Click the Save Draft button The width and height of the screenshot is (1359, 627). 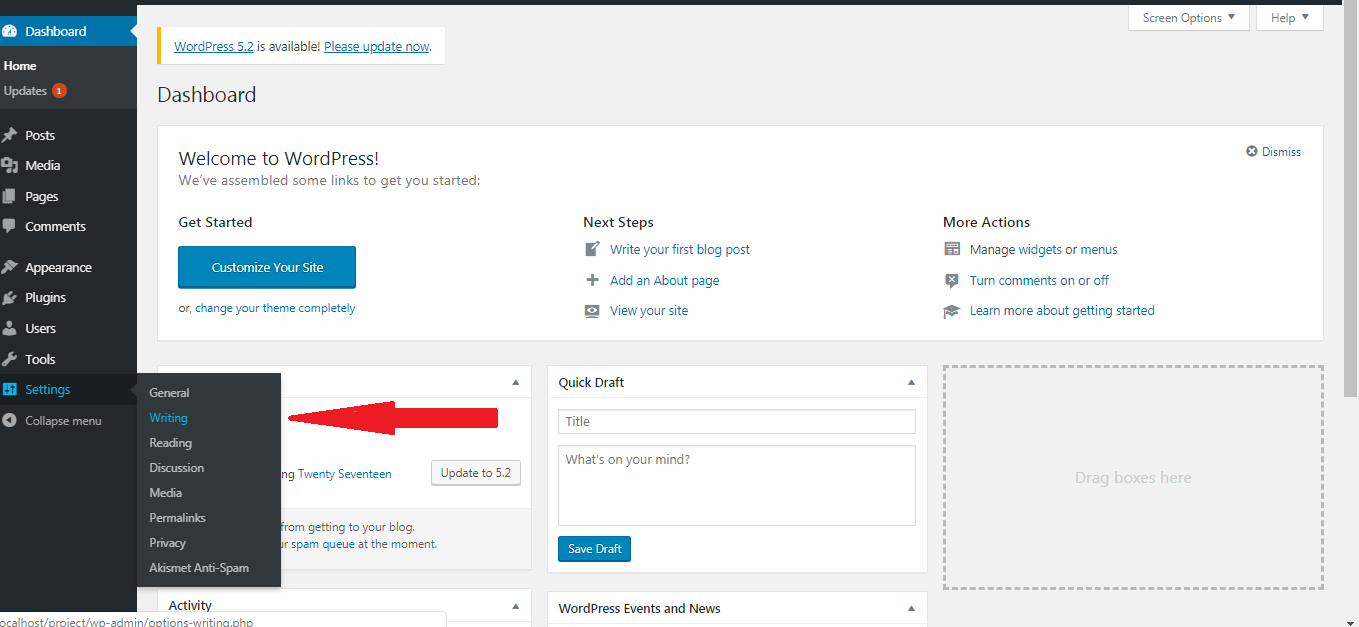[594, 549]
